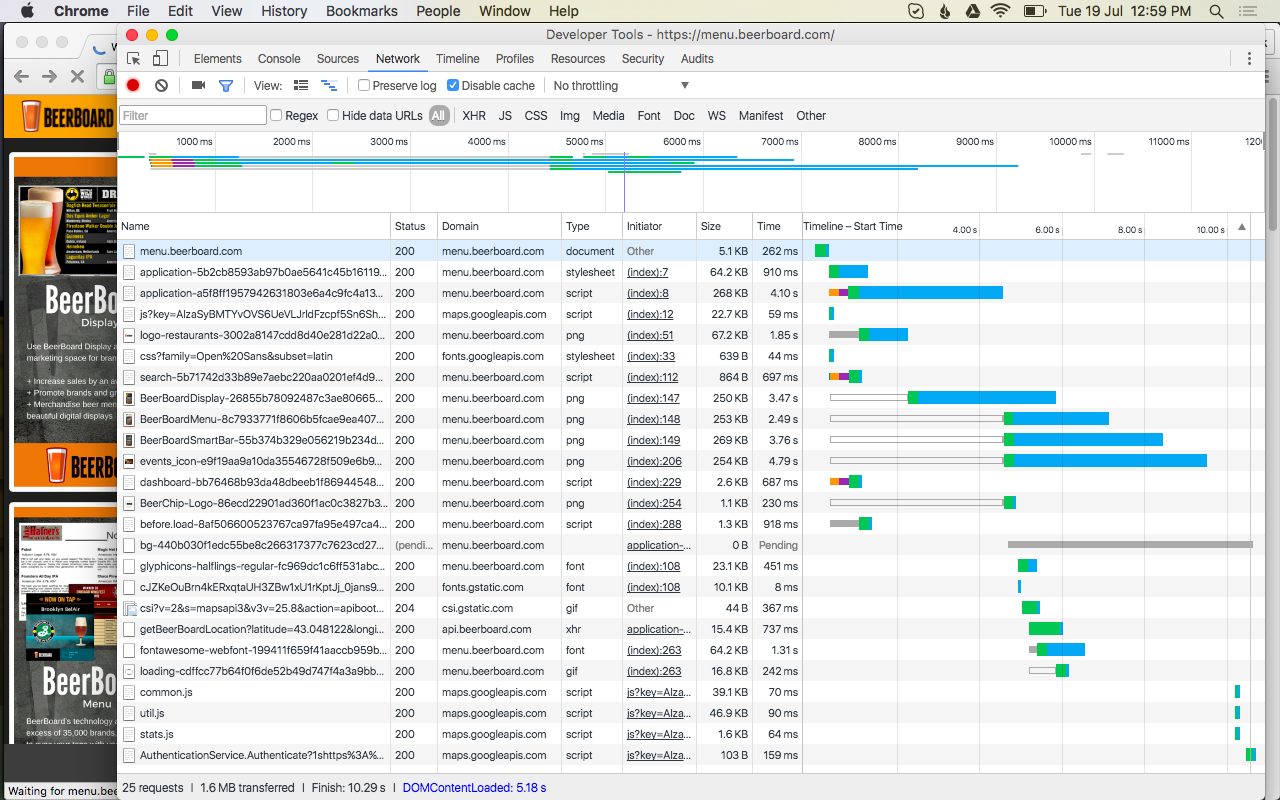The width and height of the screenshot is (1280, 800).
Task: Open Spotlight search in the menu bar
Action: pos(1216,11)
